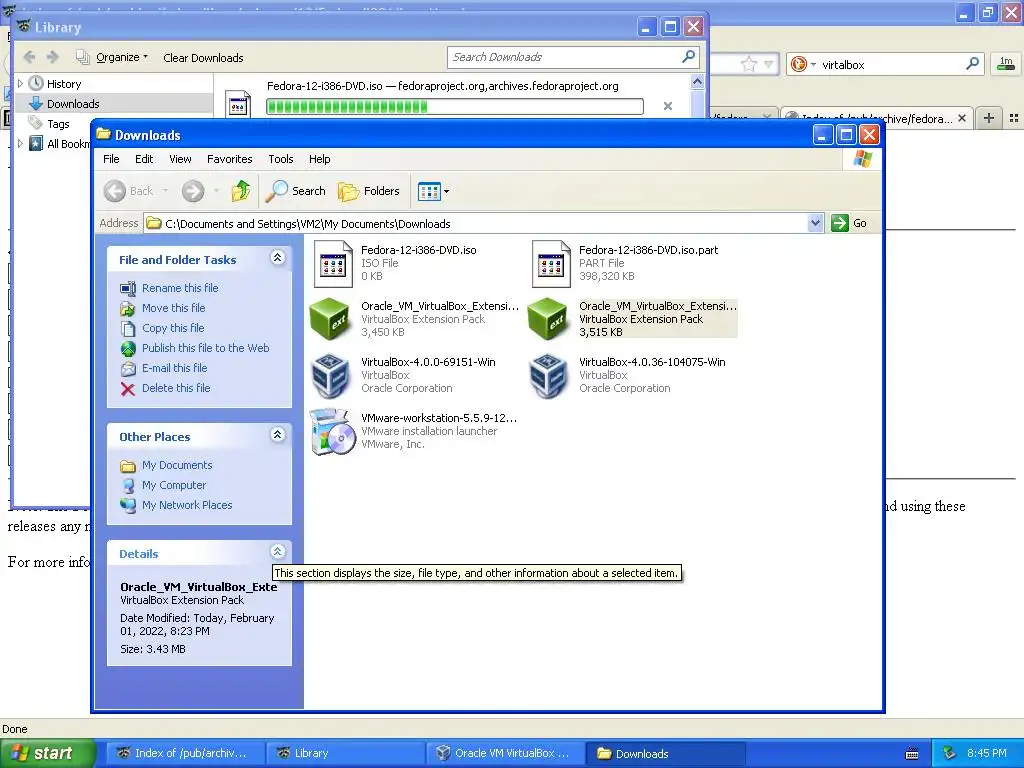1024x768 pixels.
Task: Click Clear Downloads in Library
Action: tap(203, 57)
